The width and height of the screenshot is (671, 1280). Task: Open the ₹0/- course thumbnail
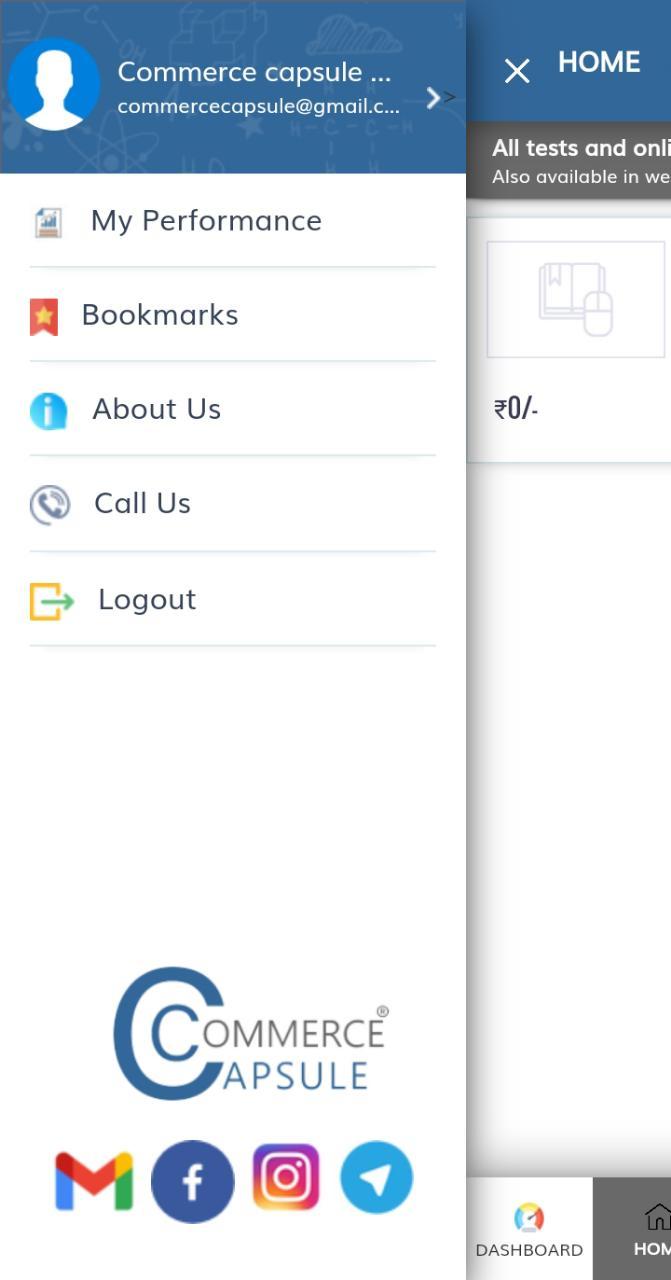tap(576, 299)
